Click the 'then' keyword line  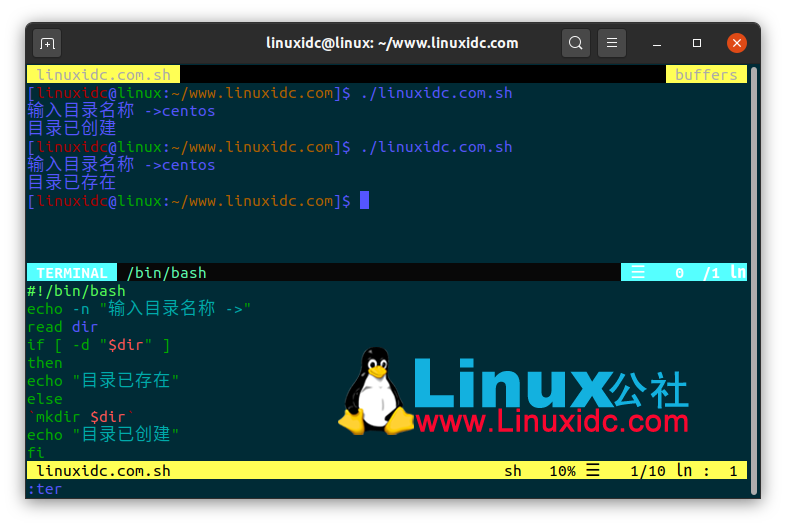tap(45, 363)
